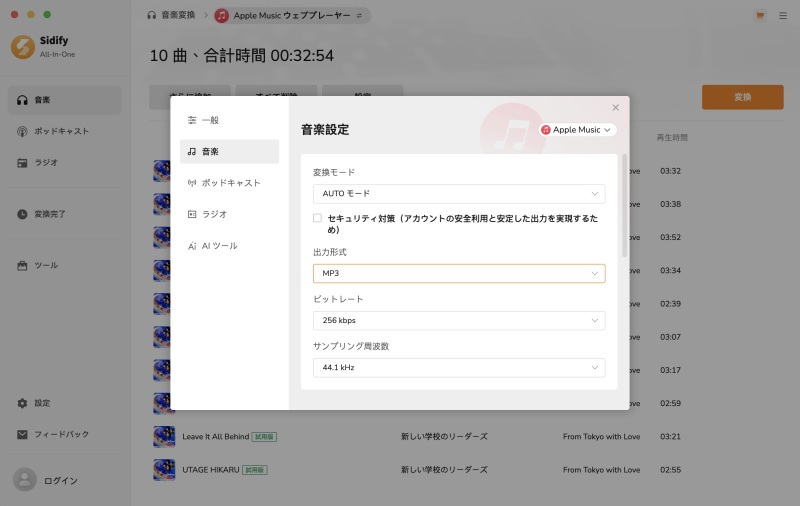Select the 音楽 settings tab
The height and width of the screenshot is (506, 800).
pyautogui.click(x=229, y=151)
